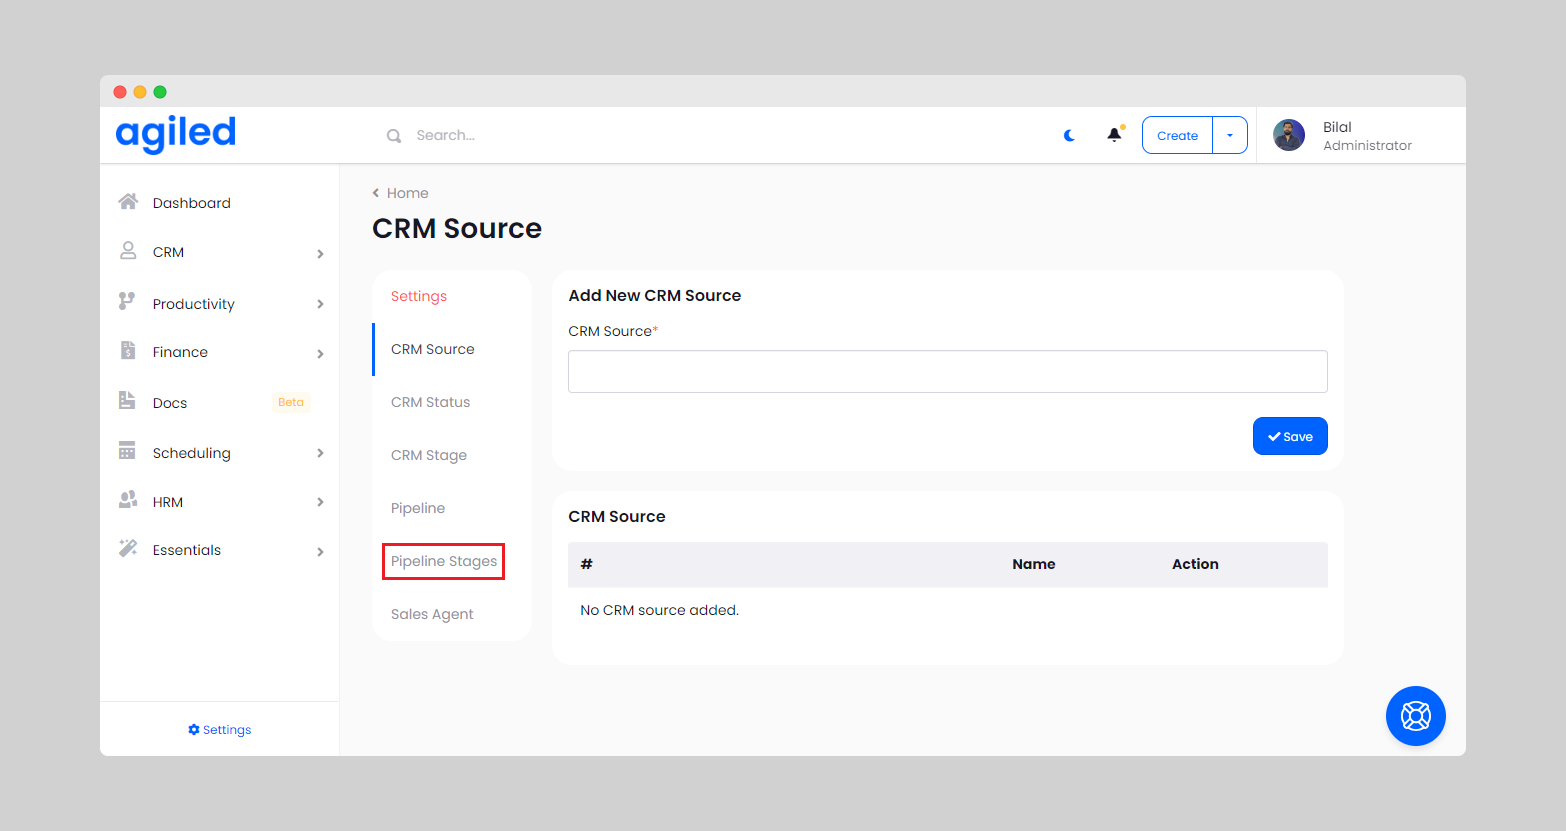Select the Sales Agent tab
The width and height of the screenshot is (1566, 831).
[432, 614]
